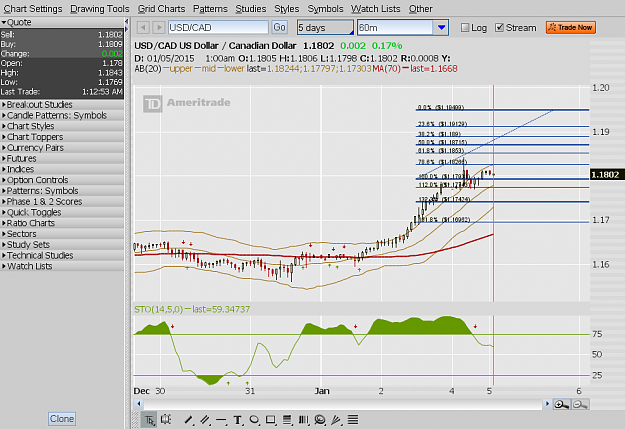Open Grid Charts menu

(x=161, y=9)
